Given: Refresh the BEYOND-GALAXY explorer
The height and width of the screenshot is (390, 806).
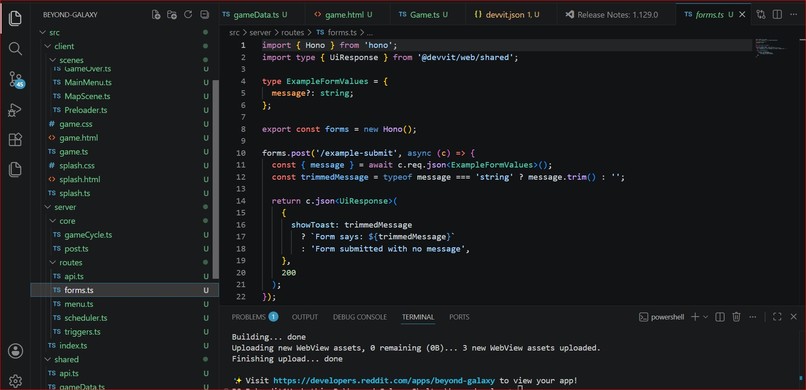Looking at the screenshot, I should point(188,15).
